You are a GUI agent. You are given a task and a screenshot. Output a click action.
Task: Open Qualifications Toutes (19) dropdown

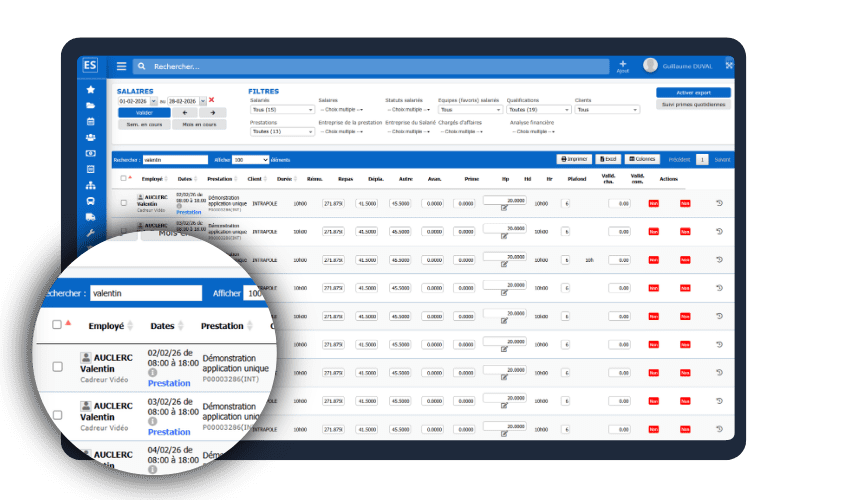tap(539, 110)
